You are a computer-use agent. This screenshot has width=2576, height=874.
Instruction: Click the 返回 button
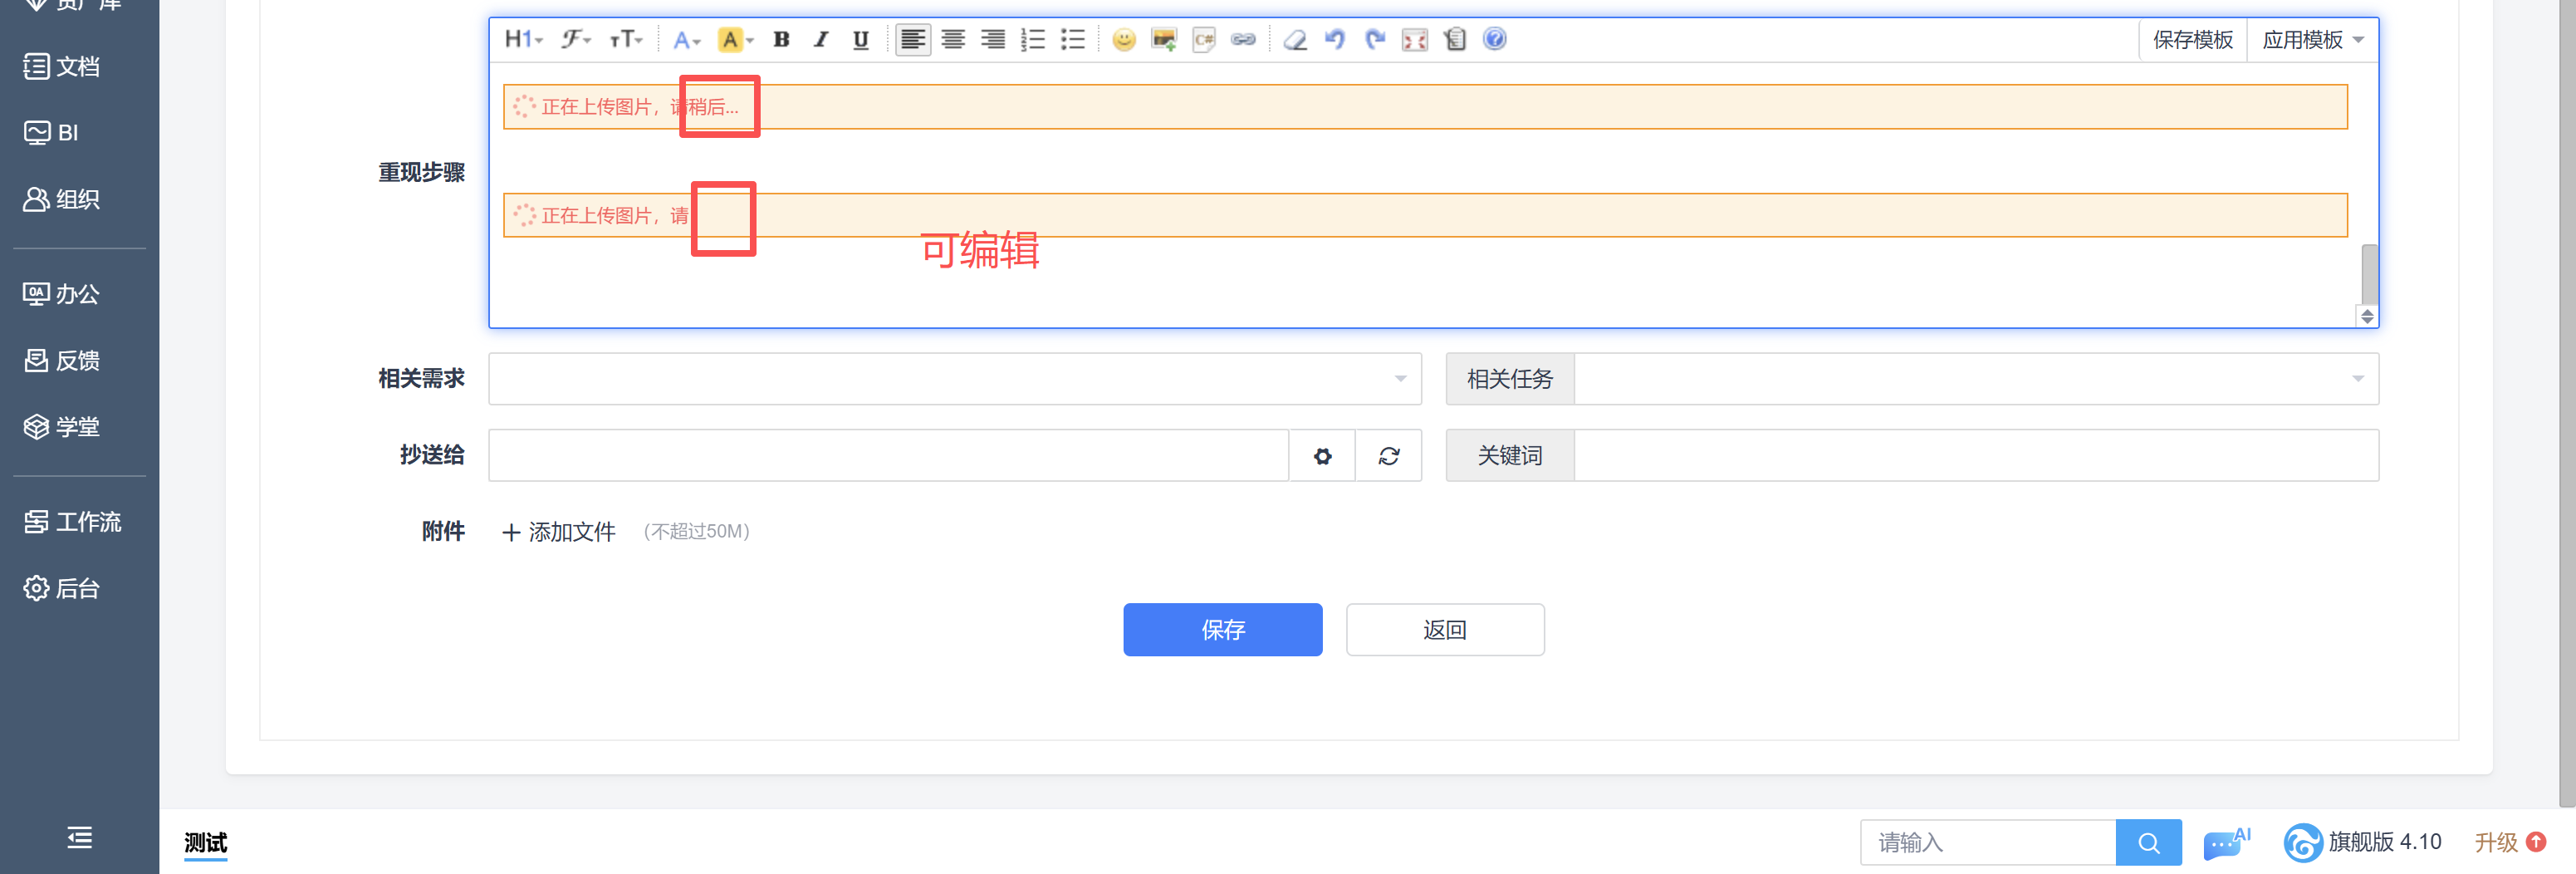coord(1444,630)
